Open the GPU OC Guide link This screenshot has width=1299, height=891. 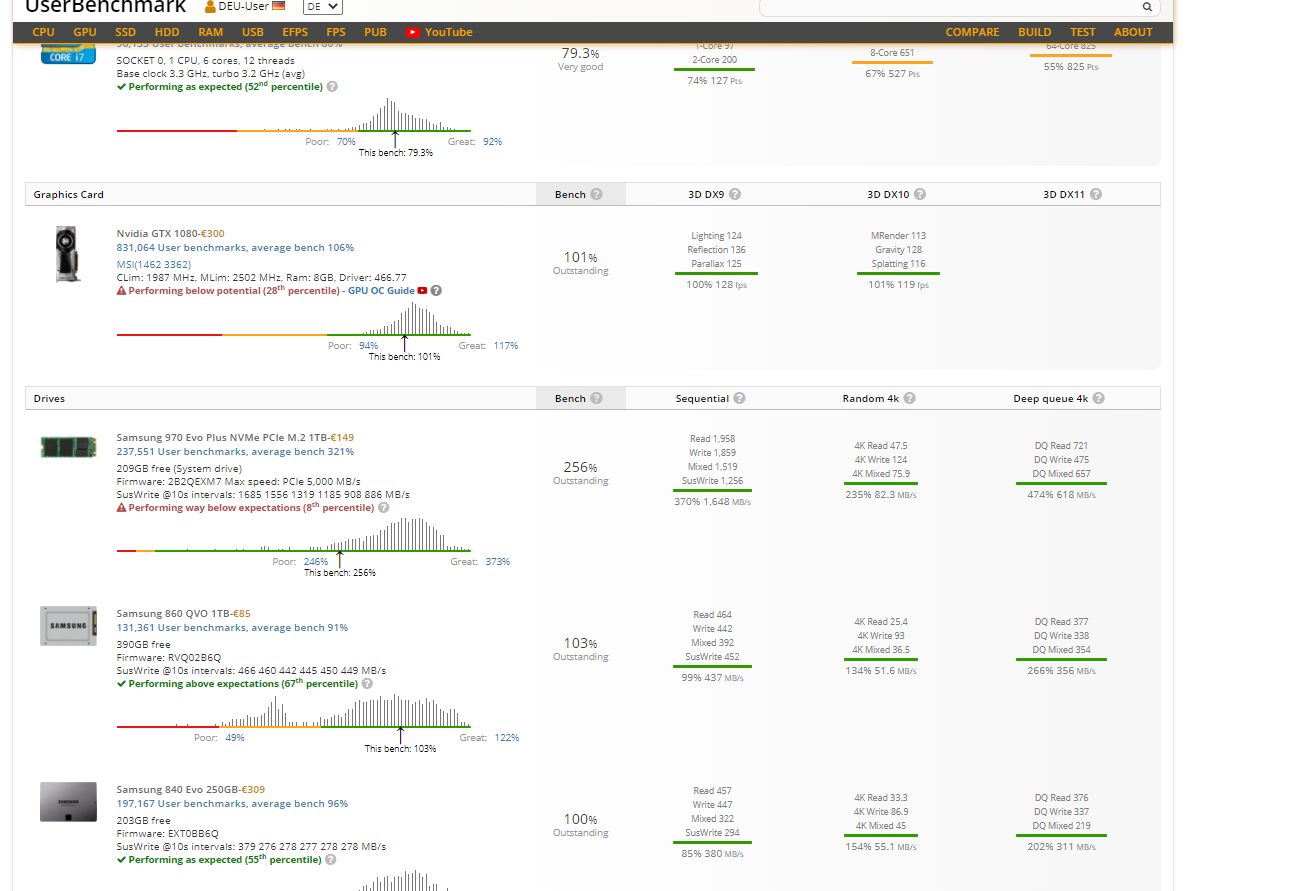381,291
